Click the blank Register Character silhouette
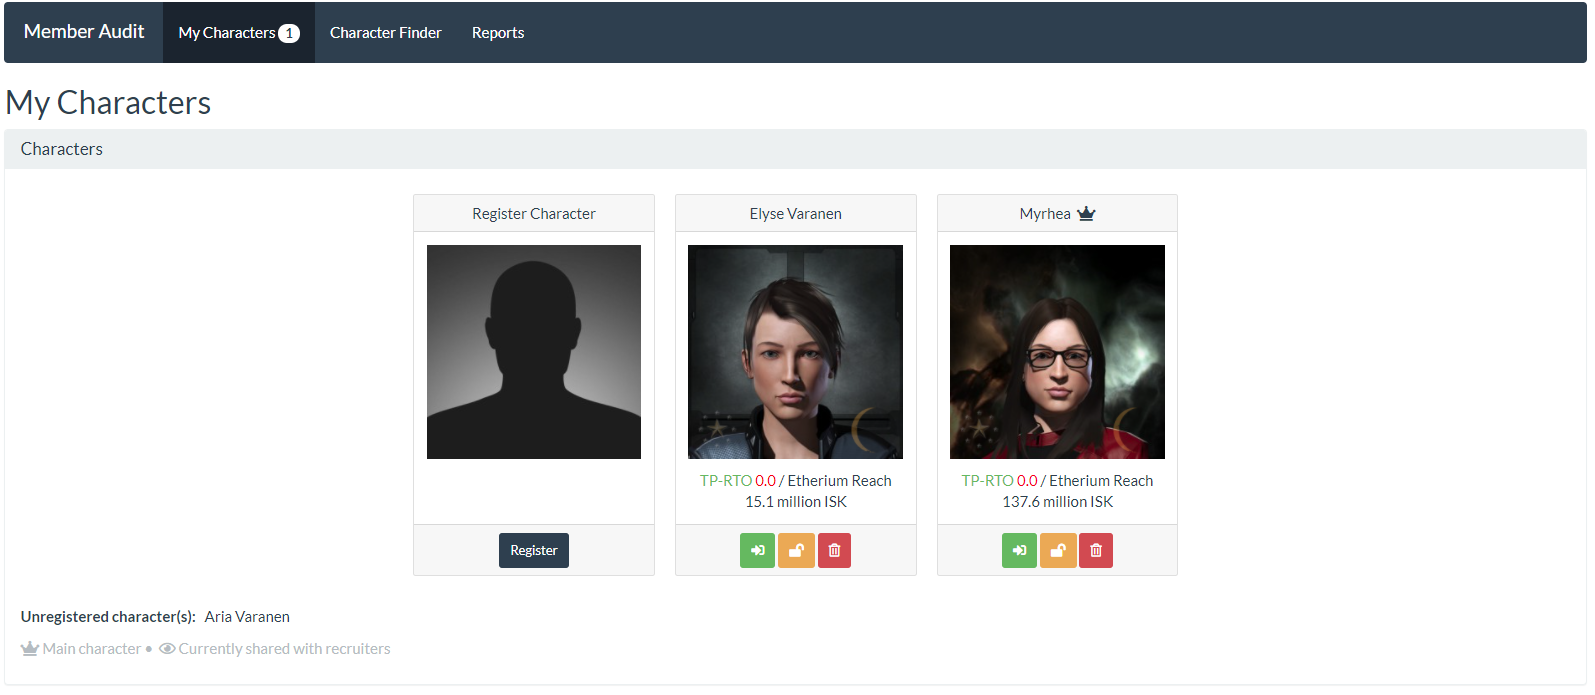This screenshot has height=695, width=1595. 534,352
